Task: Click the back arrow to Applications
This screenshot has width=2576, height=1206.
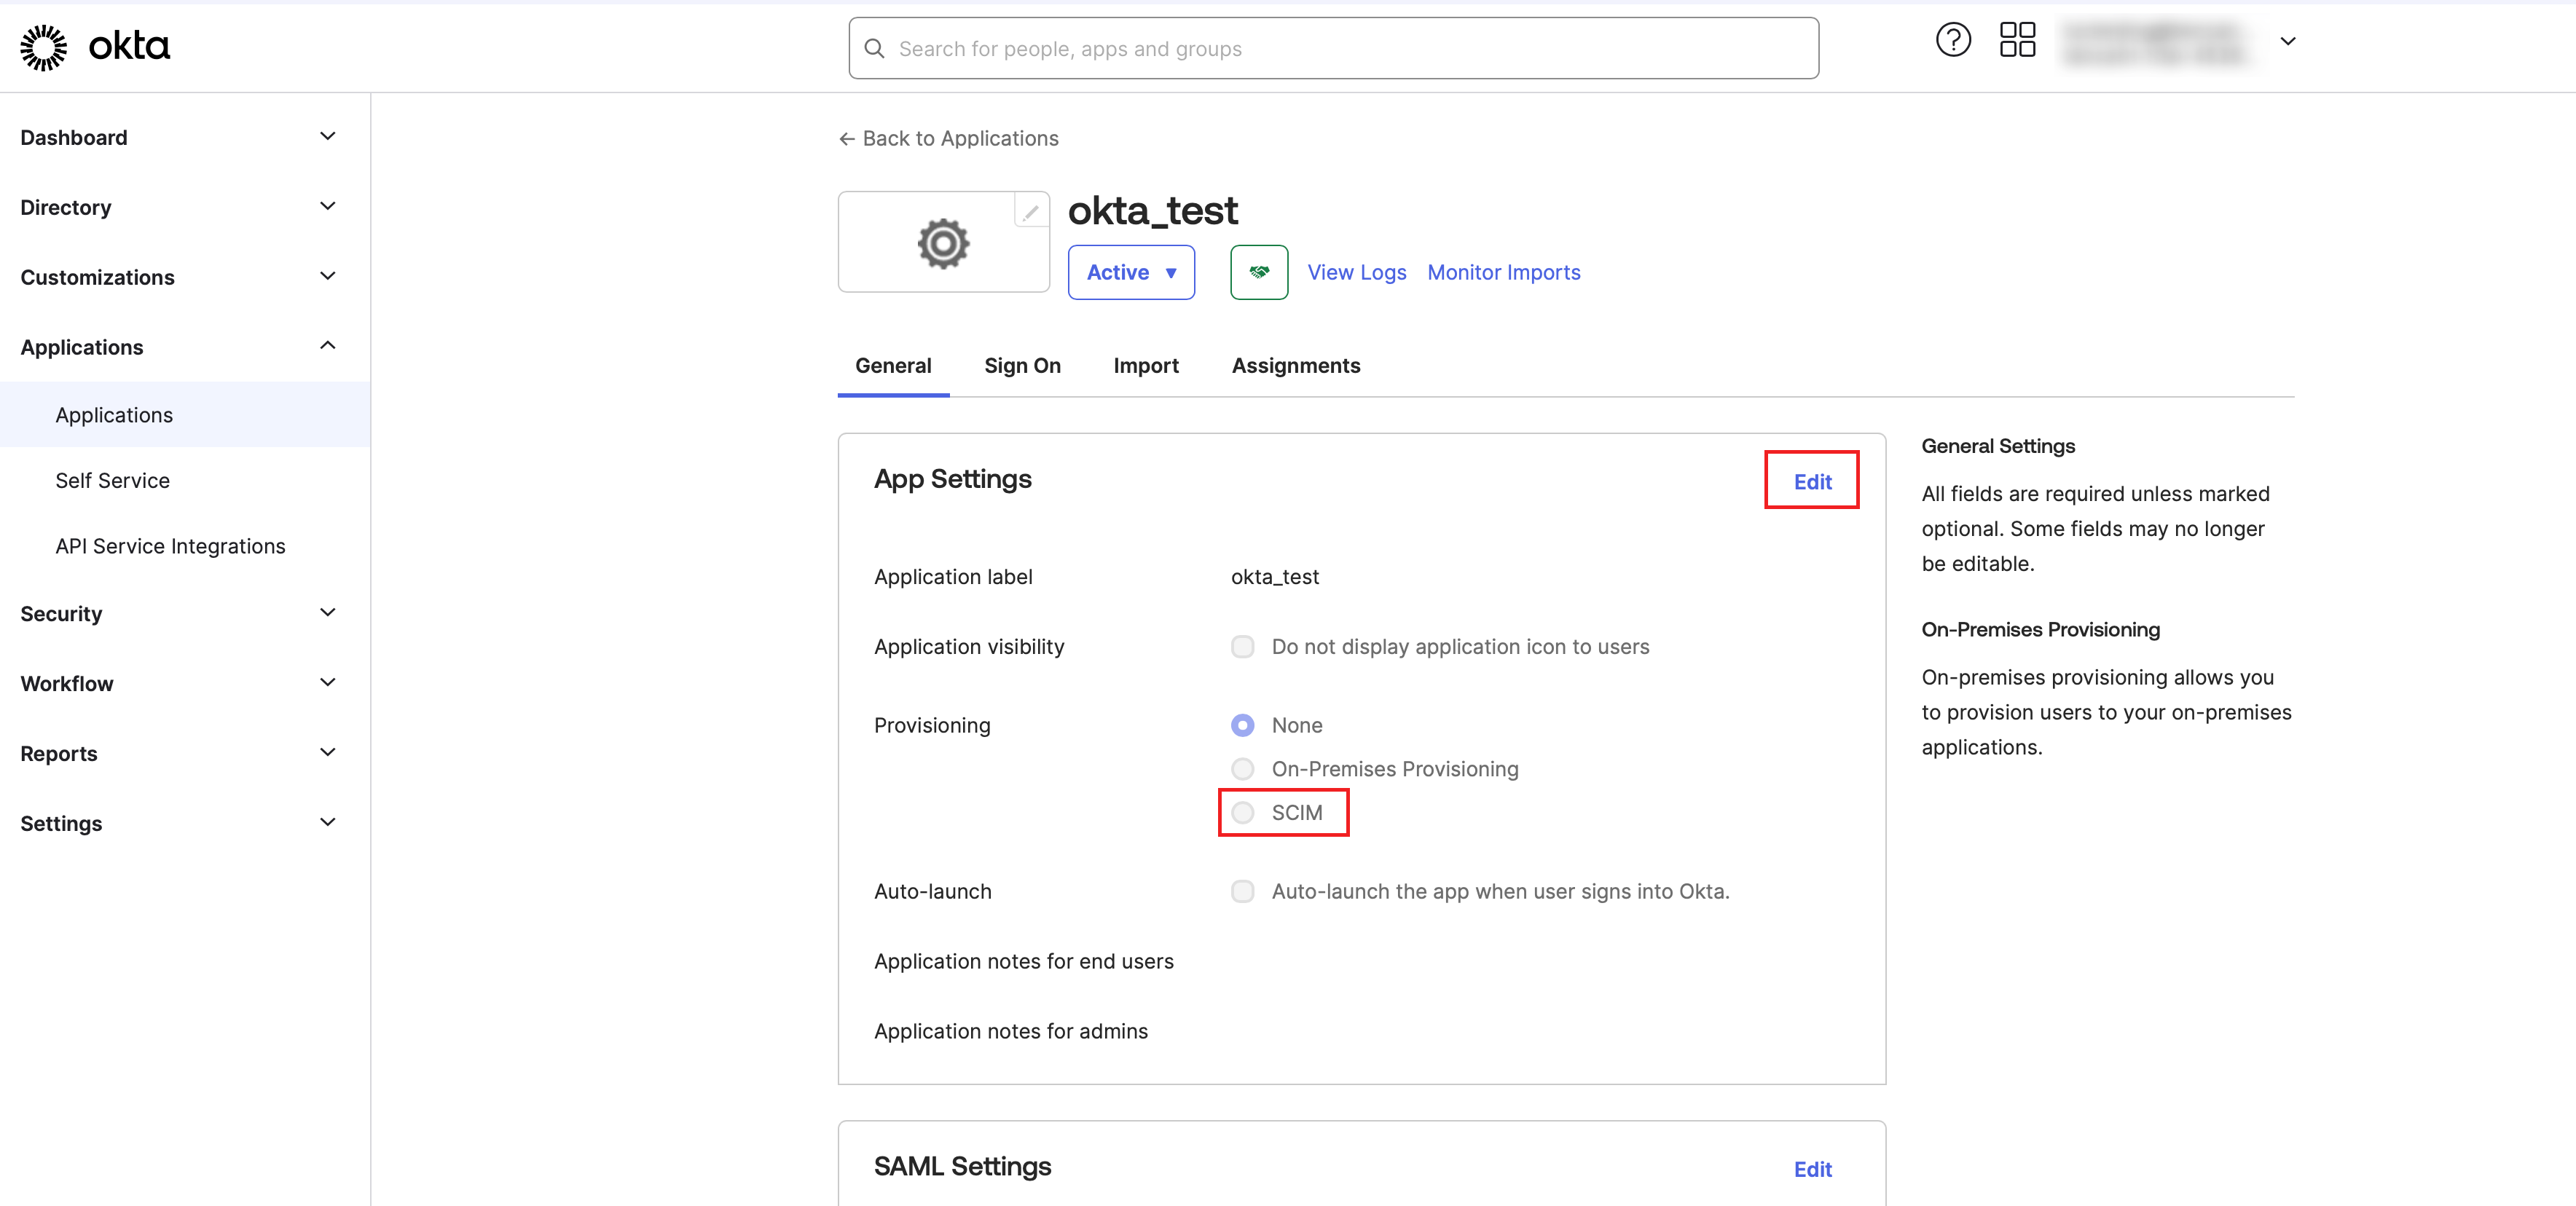Action: click(846, 139)
